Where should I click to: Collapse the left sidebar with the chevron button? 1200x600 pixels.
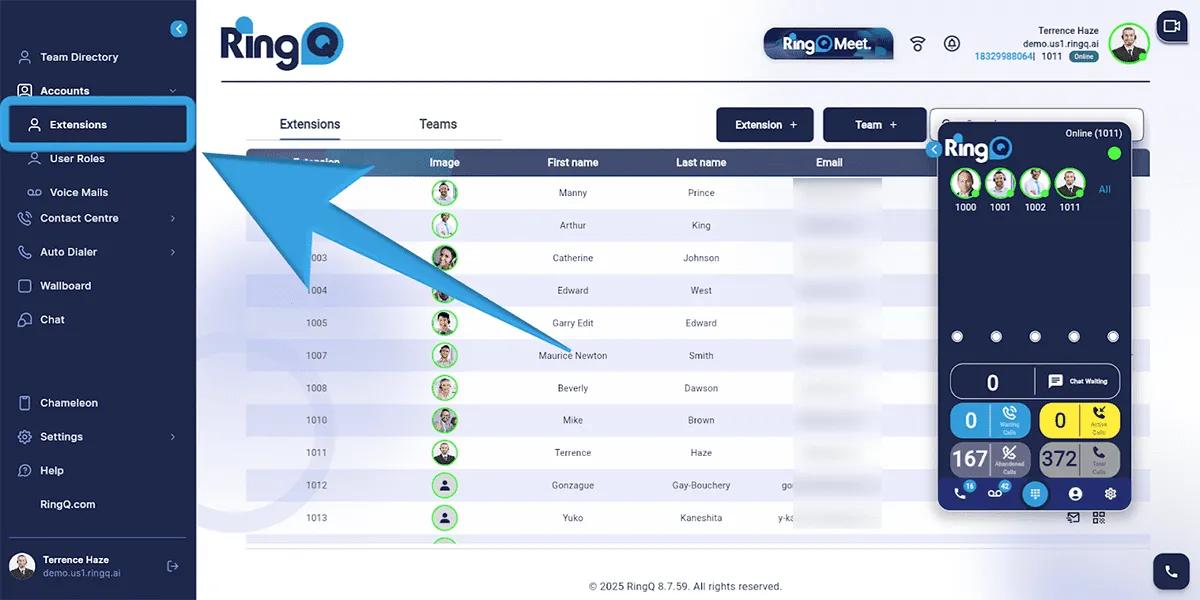[179, 29]
